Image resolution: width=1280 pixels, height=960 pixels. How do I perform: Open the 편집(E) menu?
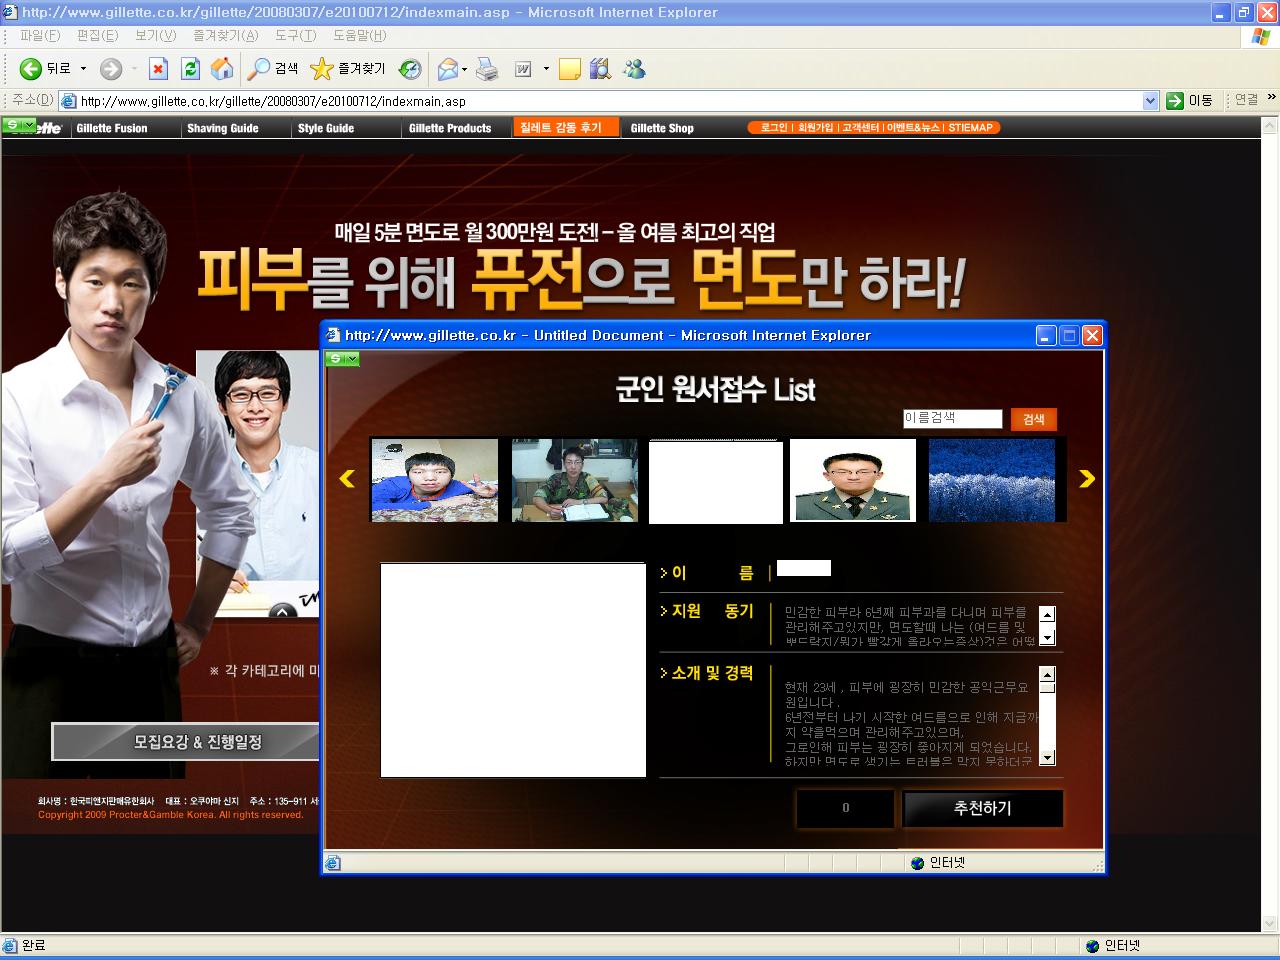97,36
